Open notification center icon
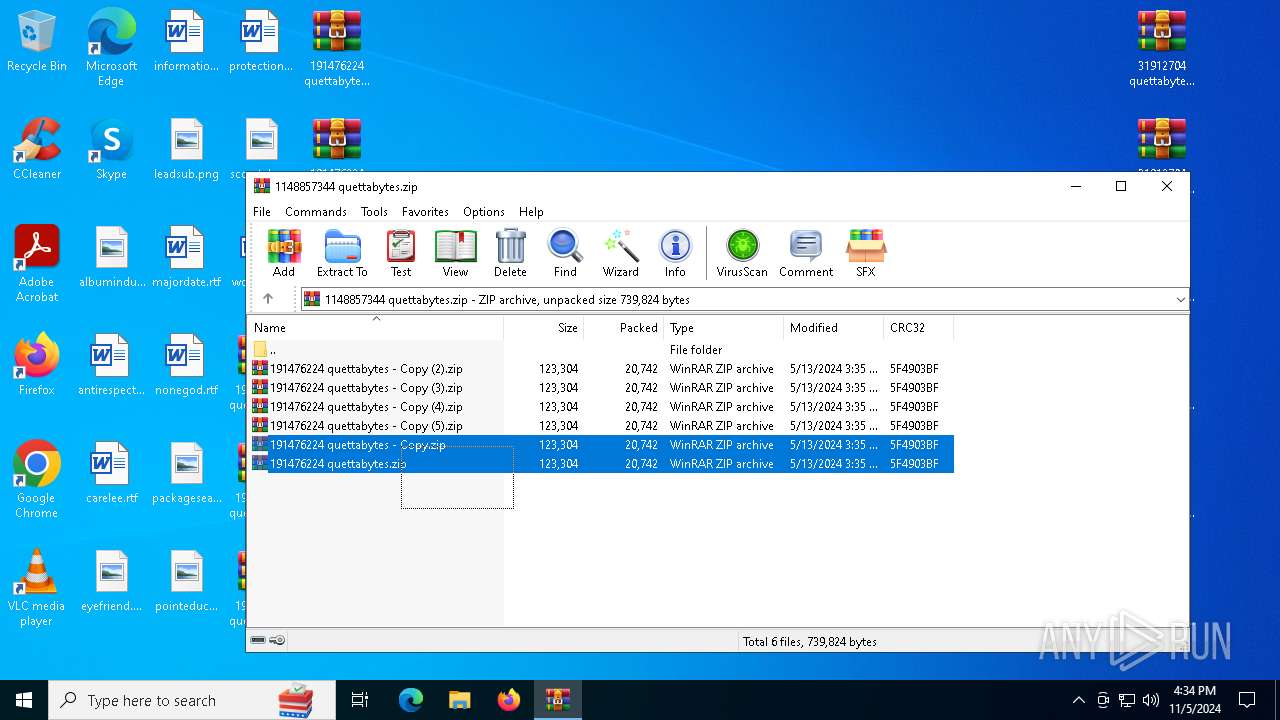The width and height of the screenshot is (1280, 720). click(x=1247, y=700)
